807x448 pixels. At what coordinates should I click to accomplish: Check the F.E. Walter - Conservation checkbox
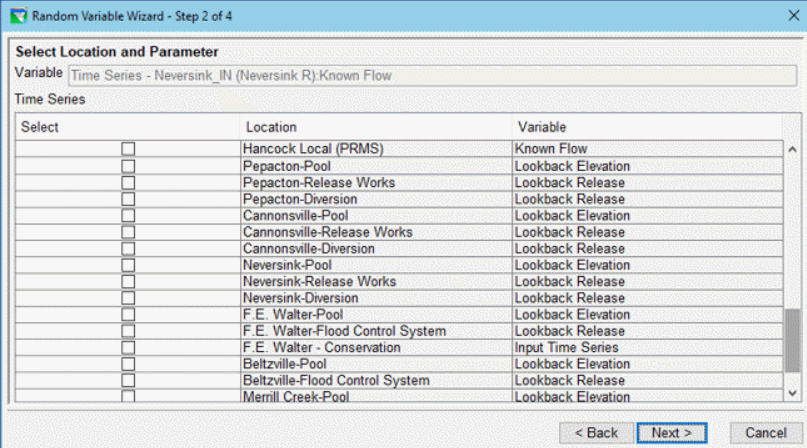click(x=128, y=347)
